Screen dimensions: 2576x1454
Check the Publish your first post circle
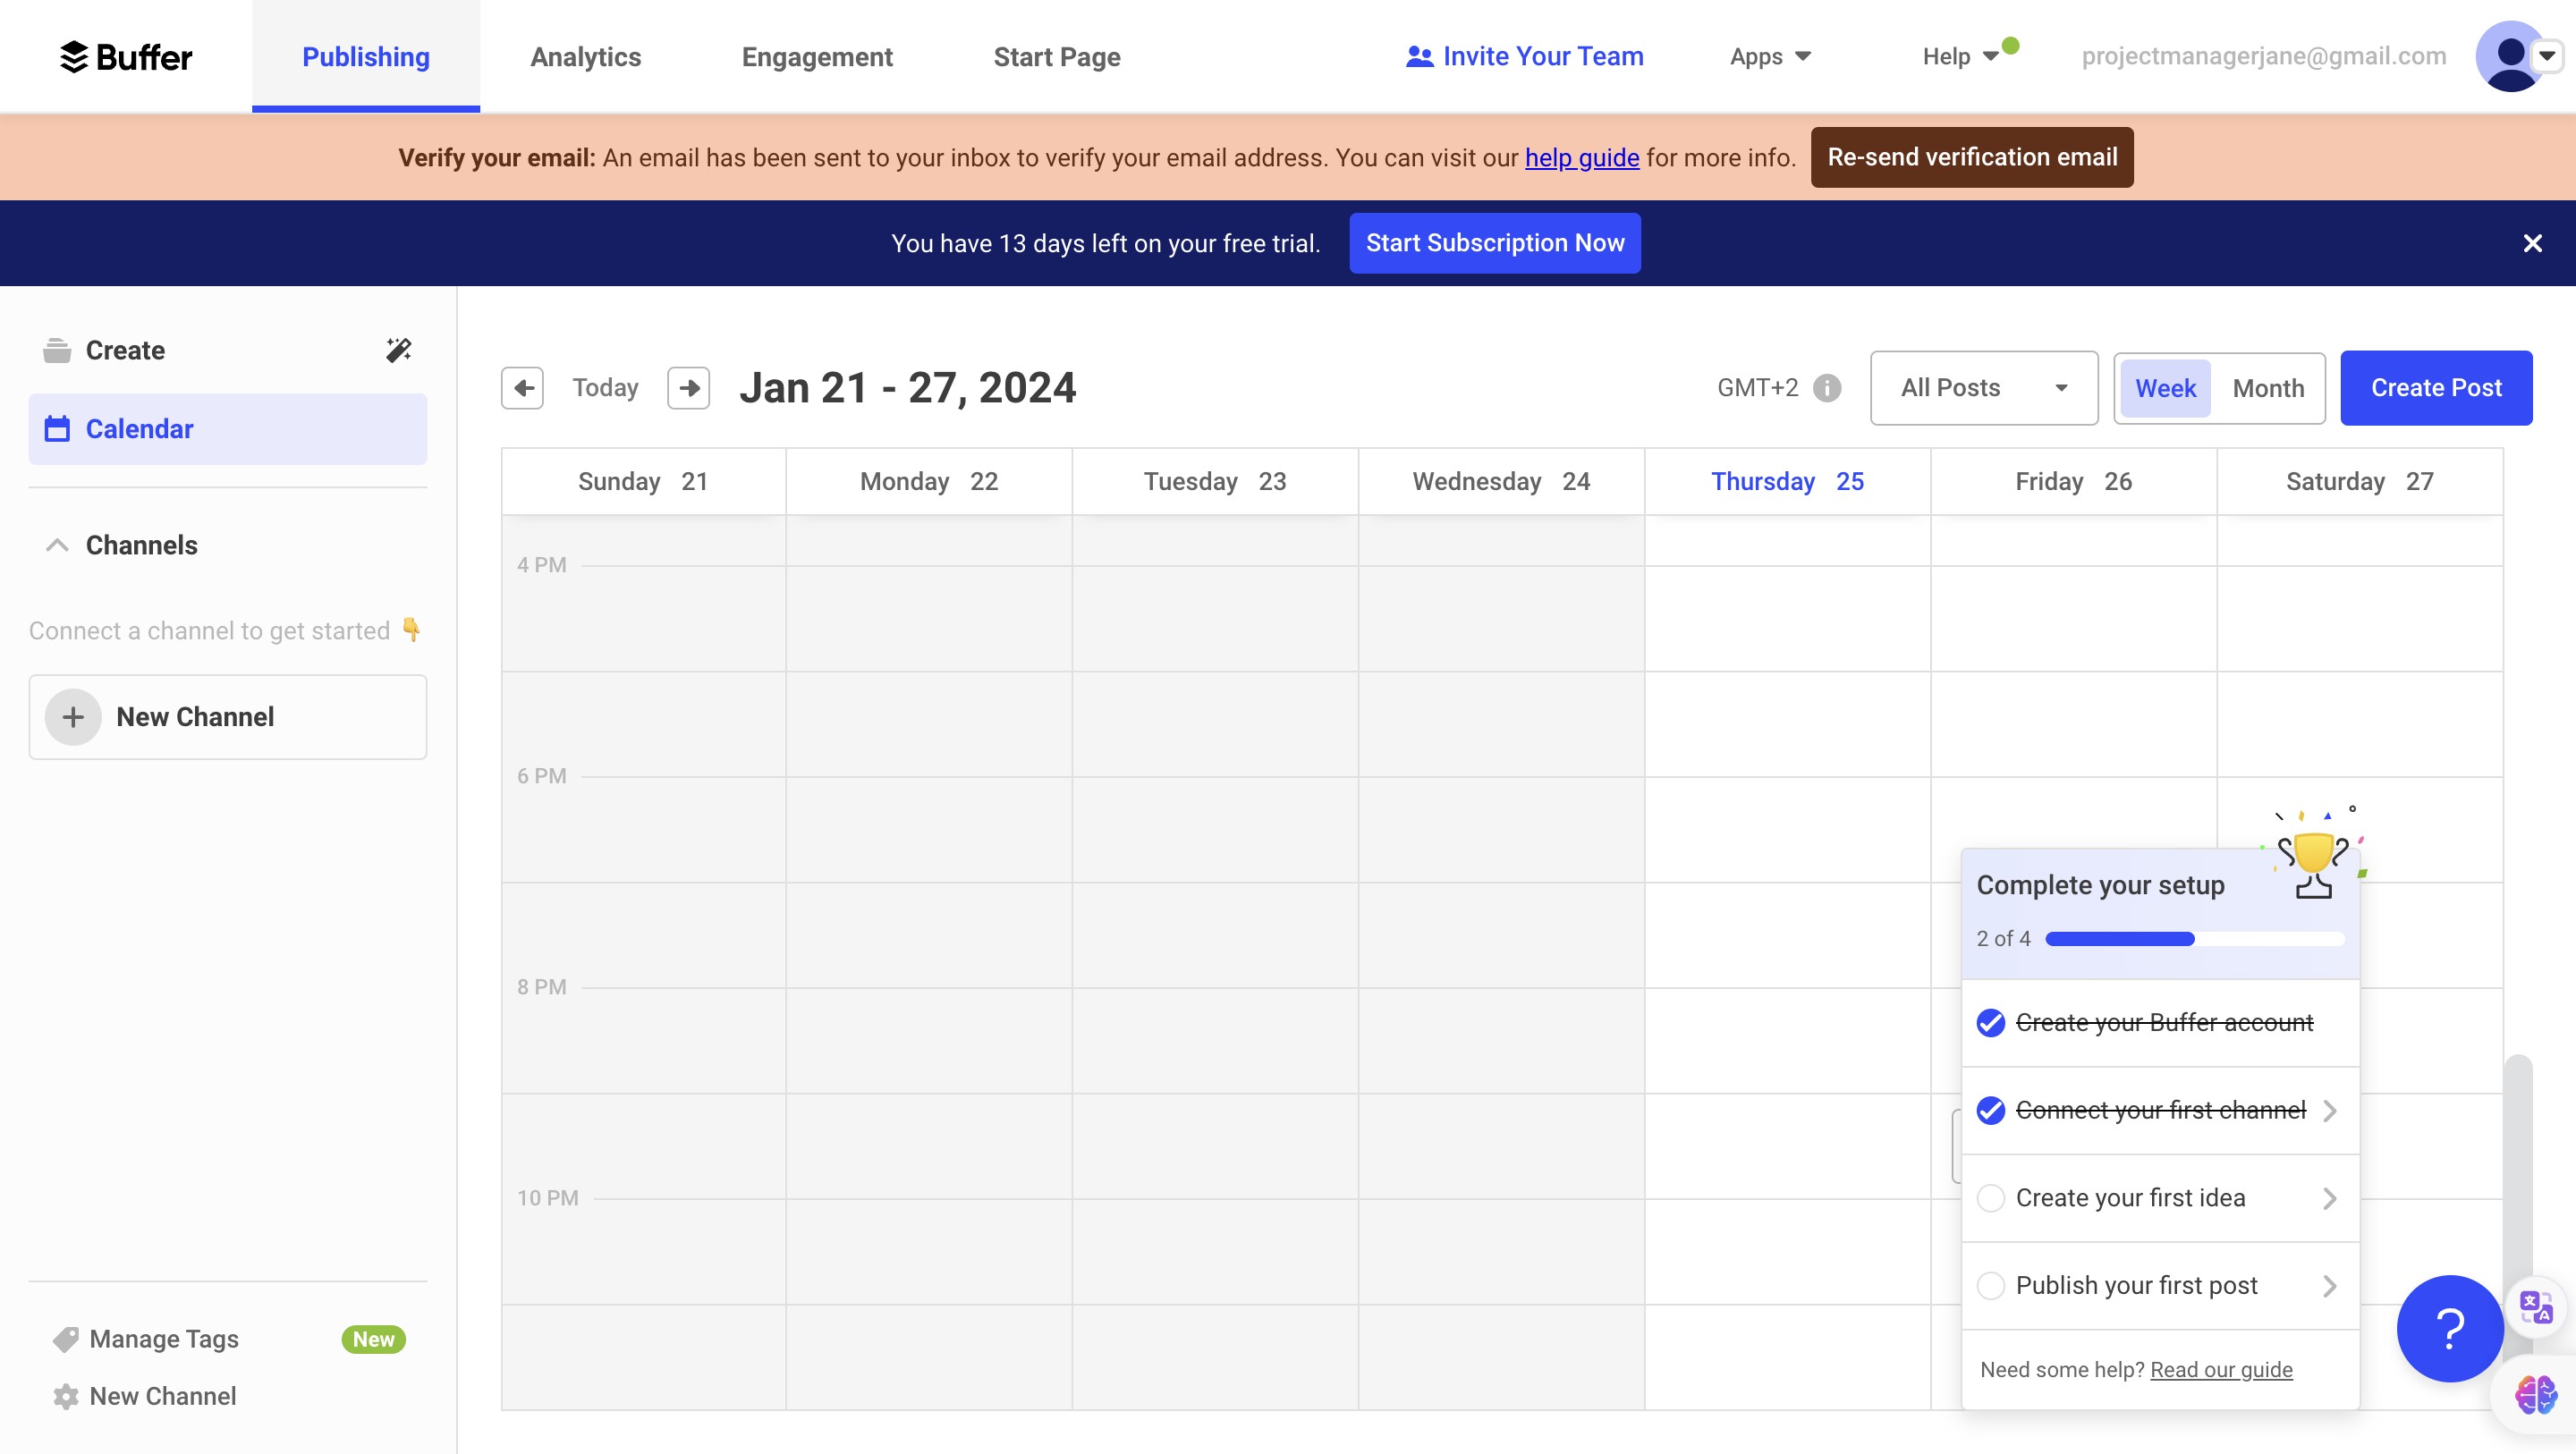click(1990, 1285)
